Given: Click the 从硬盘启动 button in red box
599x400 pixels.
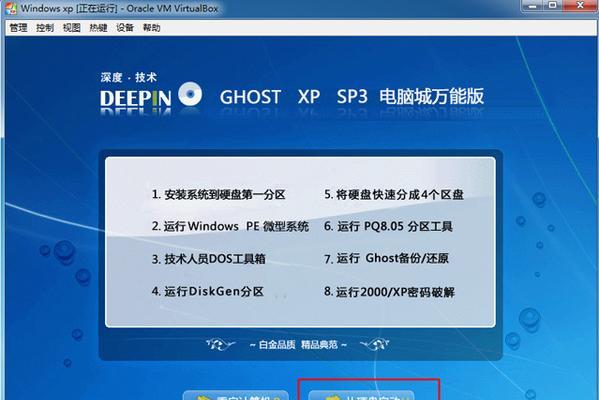Looking at the screenshot, I should (361, 395).
